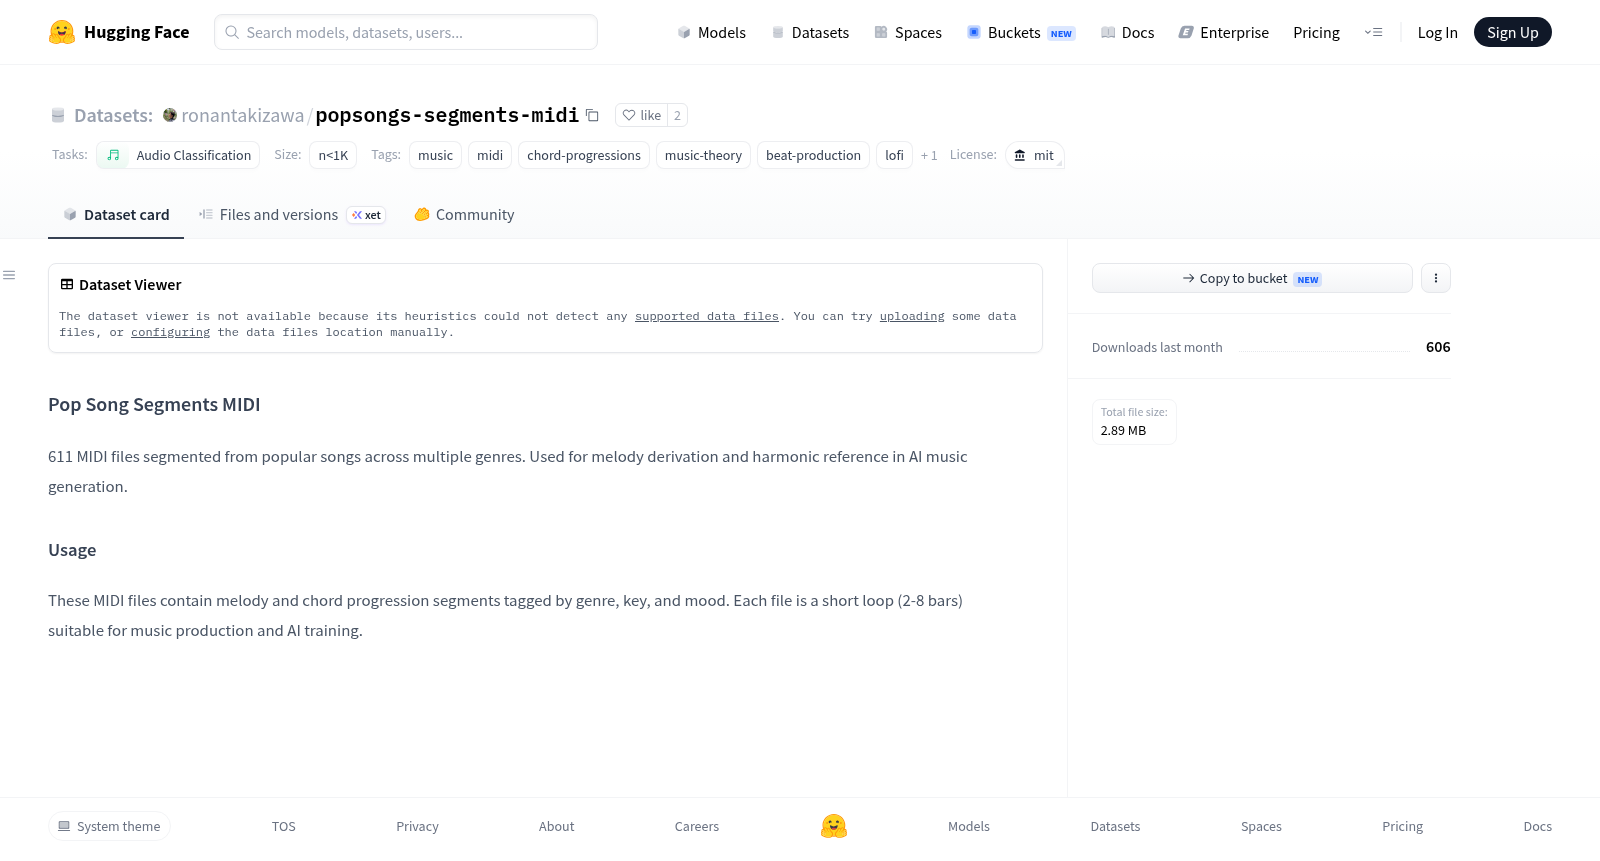
Task: Open Spaces in top navigation
Action: [908, 32]
